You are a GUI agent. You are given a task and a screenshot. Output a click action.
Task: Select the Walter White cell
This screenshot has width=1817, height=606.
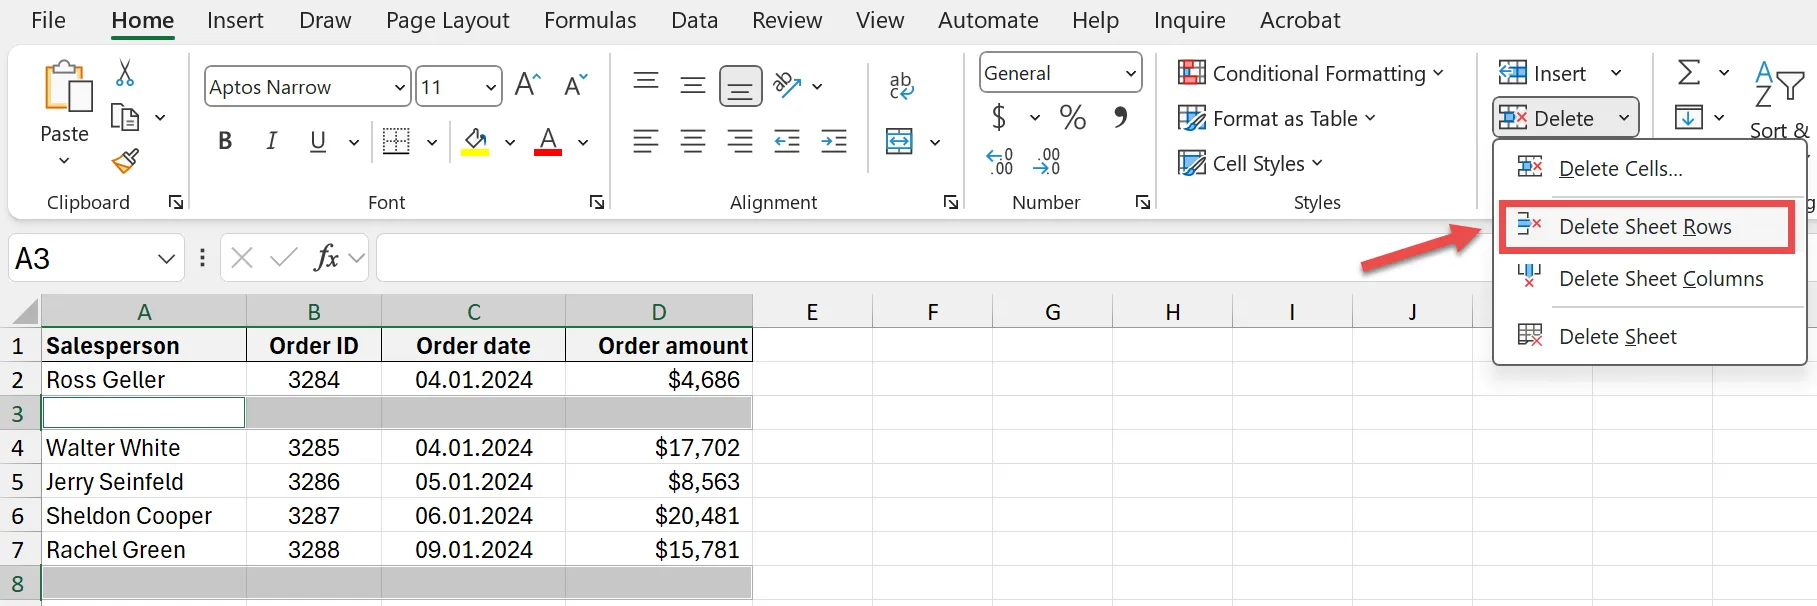(144, 448)
